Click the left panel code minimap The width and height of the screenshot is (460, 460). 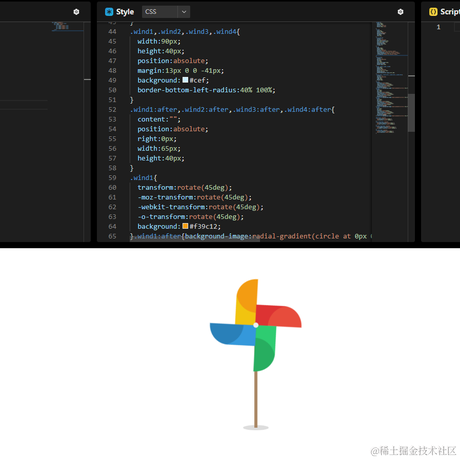click(x=67, y=27)
